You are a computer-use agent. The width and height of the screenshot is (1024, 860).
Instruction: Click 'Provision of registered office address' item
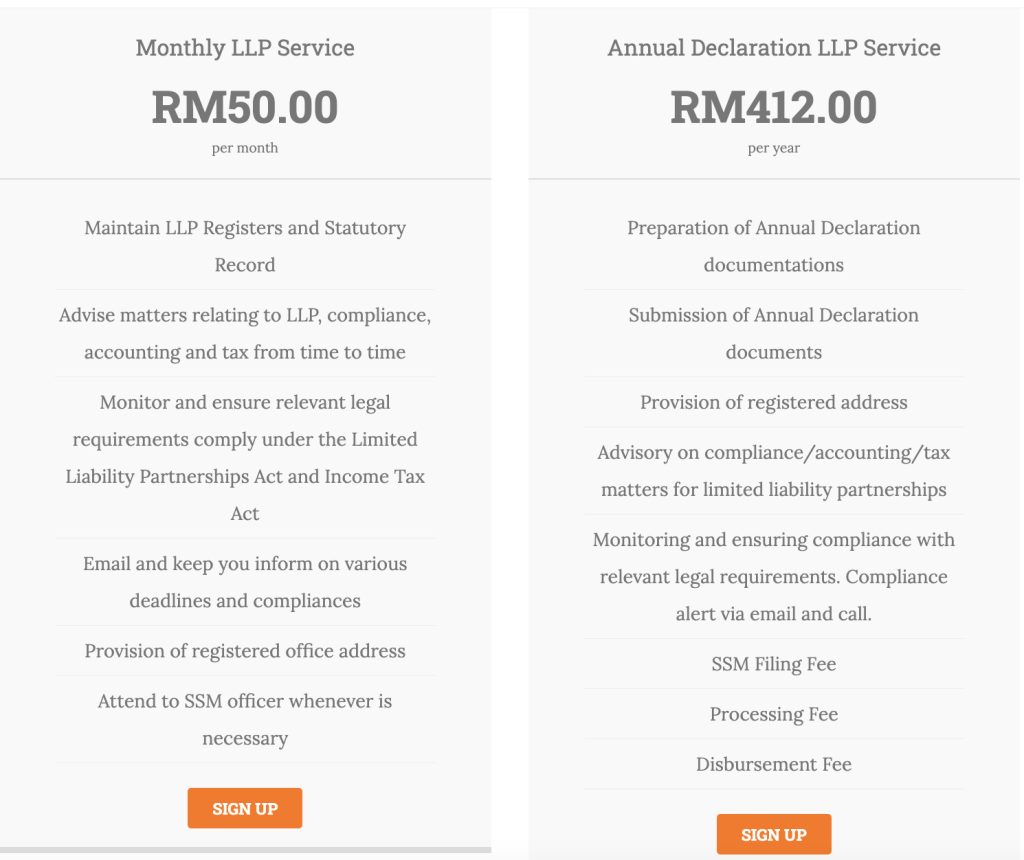point(245,651)
